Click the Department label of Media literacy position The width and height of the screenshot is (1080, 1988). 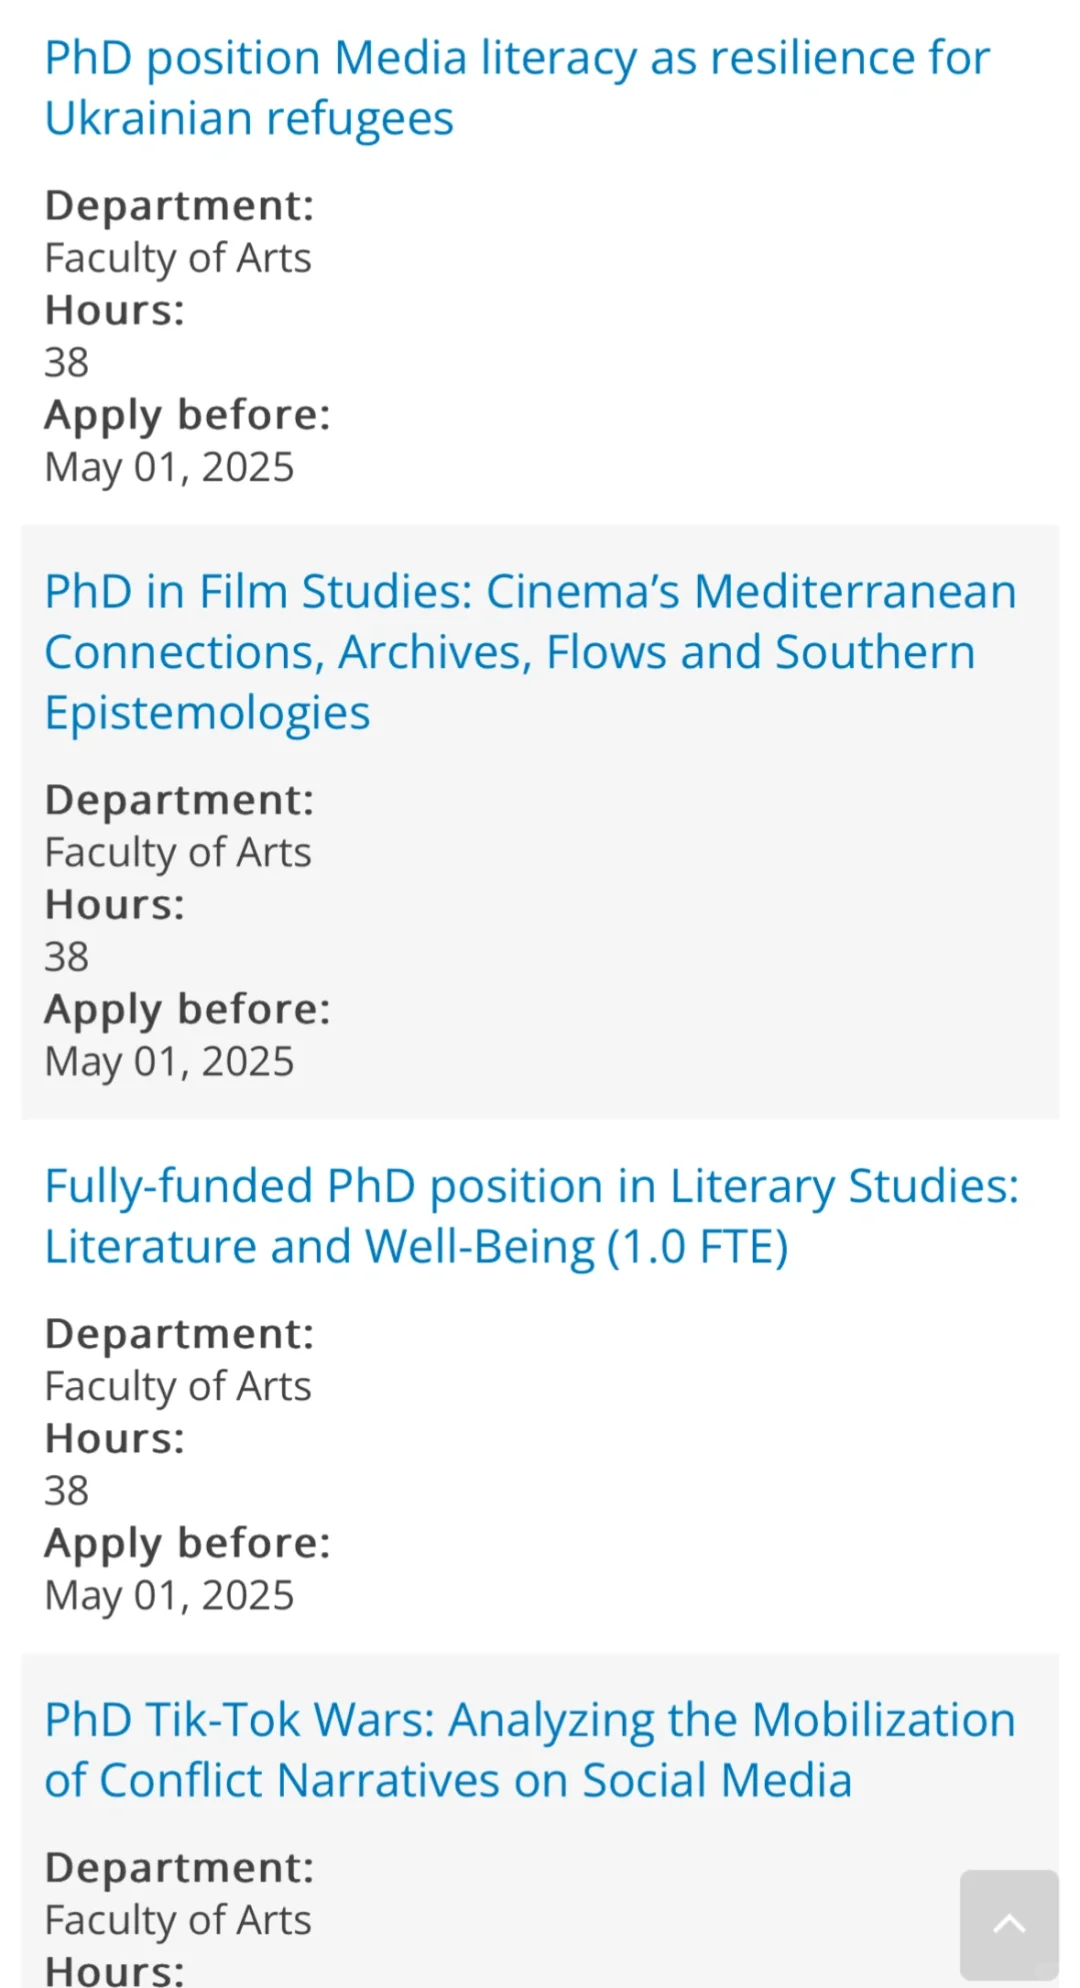tap(179, 206)
